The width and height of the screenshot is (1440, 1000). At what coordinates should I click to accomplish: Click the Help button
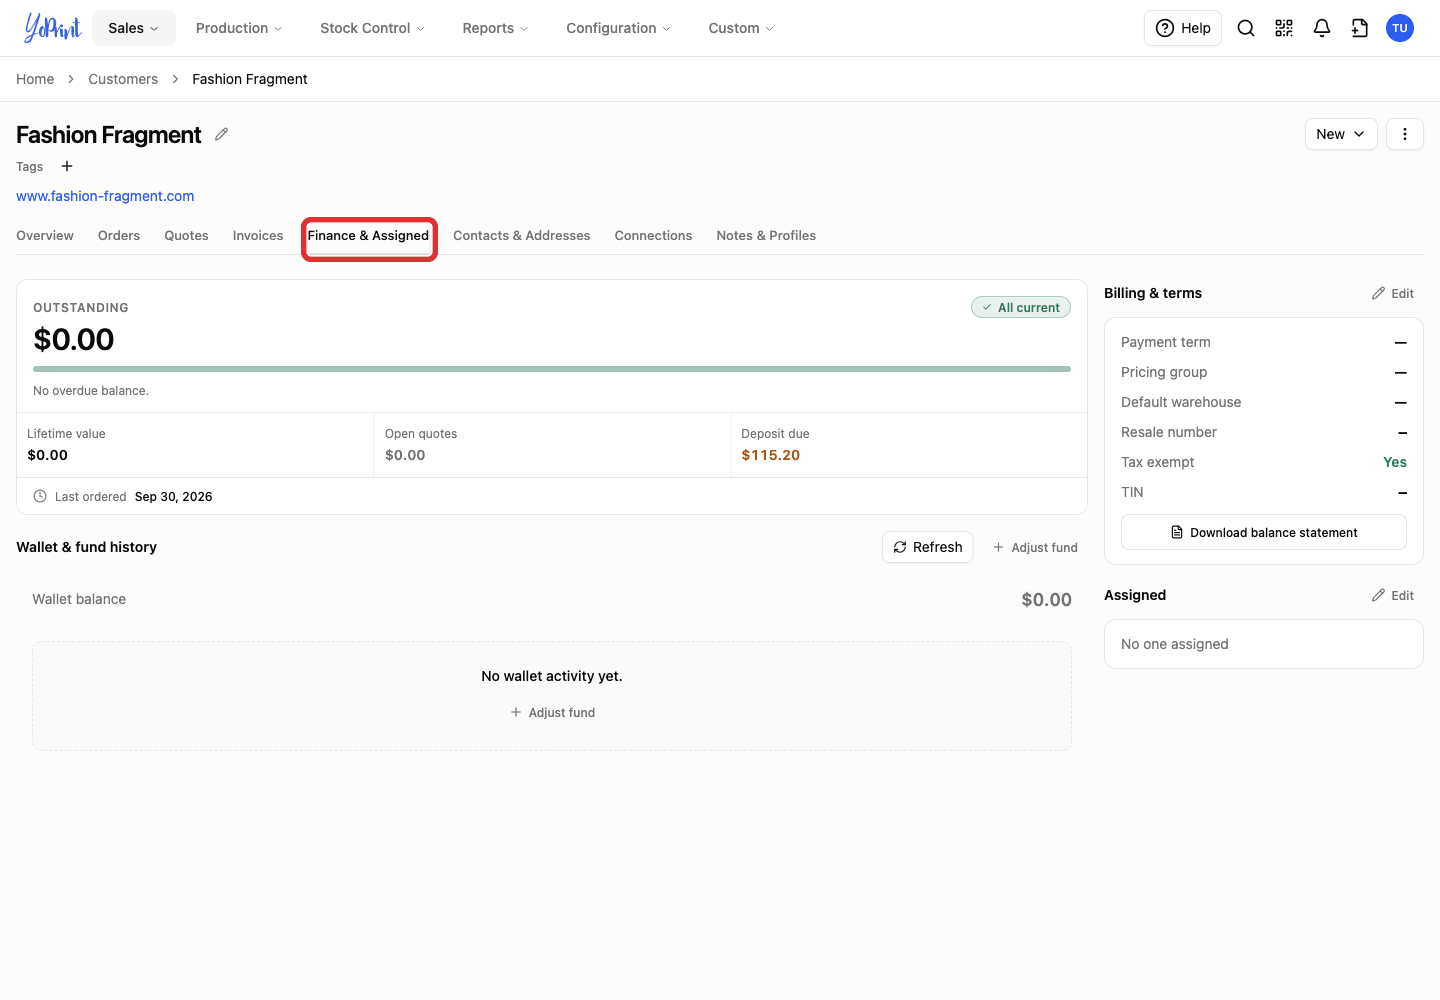(x=1183, y=28)
